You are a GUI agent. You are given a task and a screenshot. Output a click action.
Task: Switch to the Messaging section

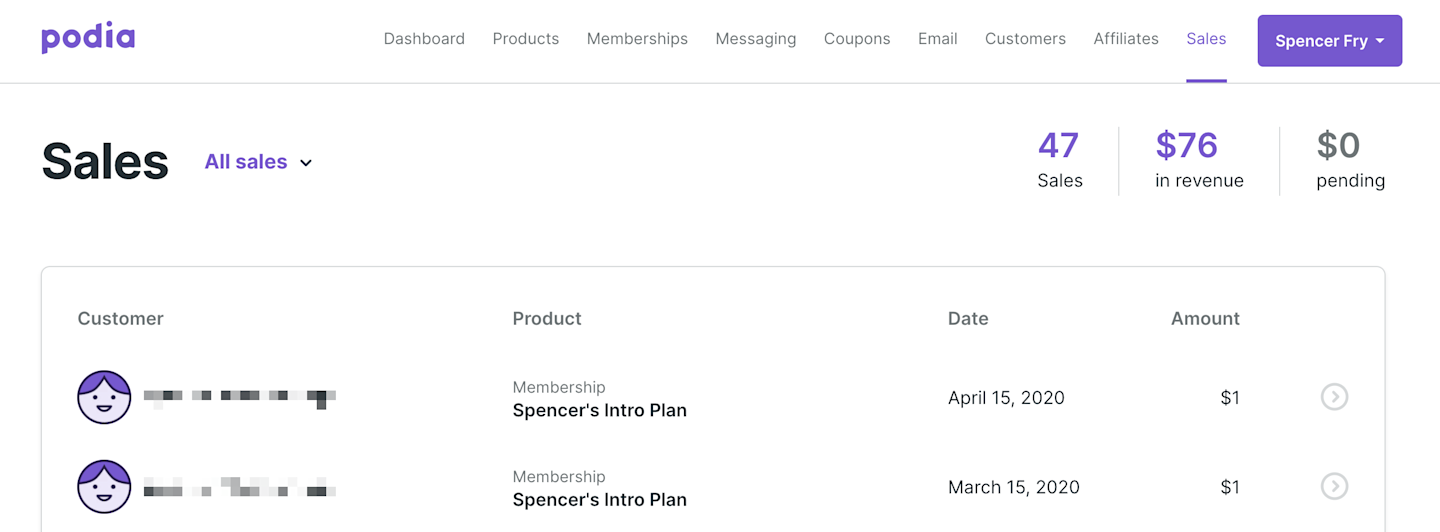[x=755, y=39]
